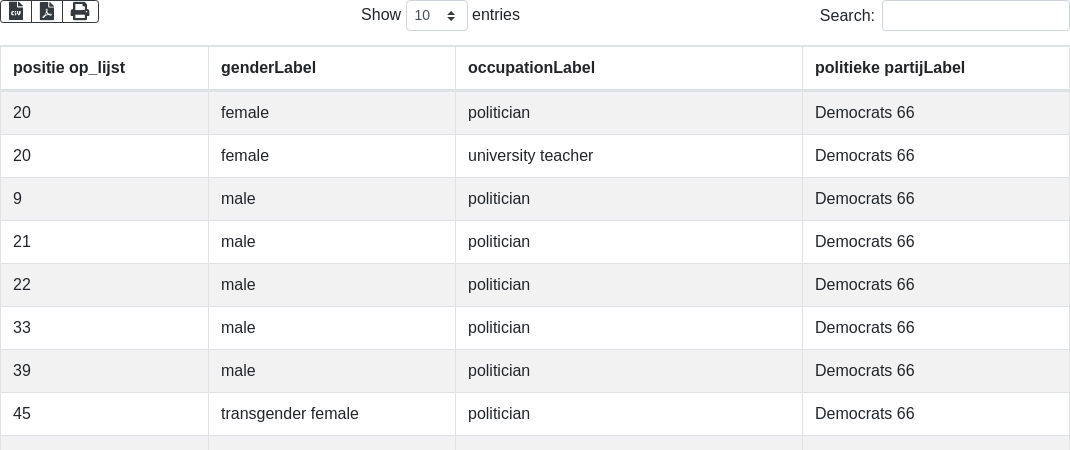Screen dimensions: 1070x450
Task: Sort by positie op_lijst column header
Action: pyautogui.click(x=69, y=68)
